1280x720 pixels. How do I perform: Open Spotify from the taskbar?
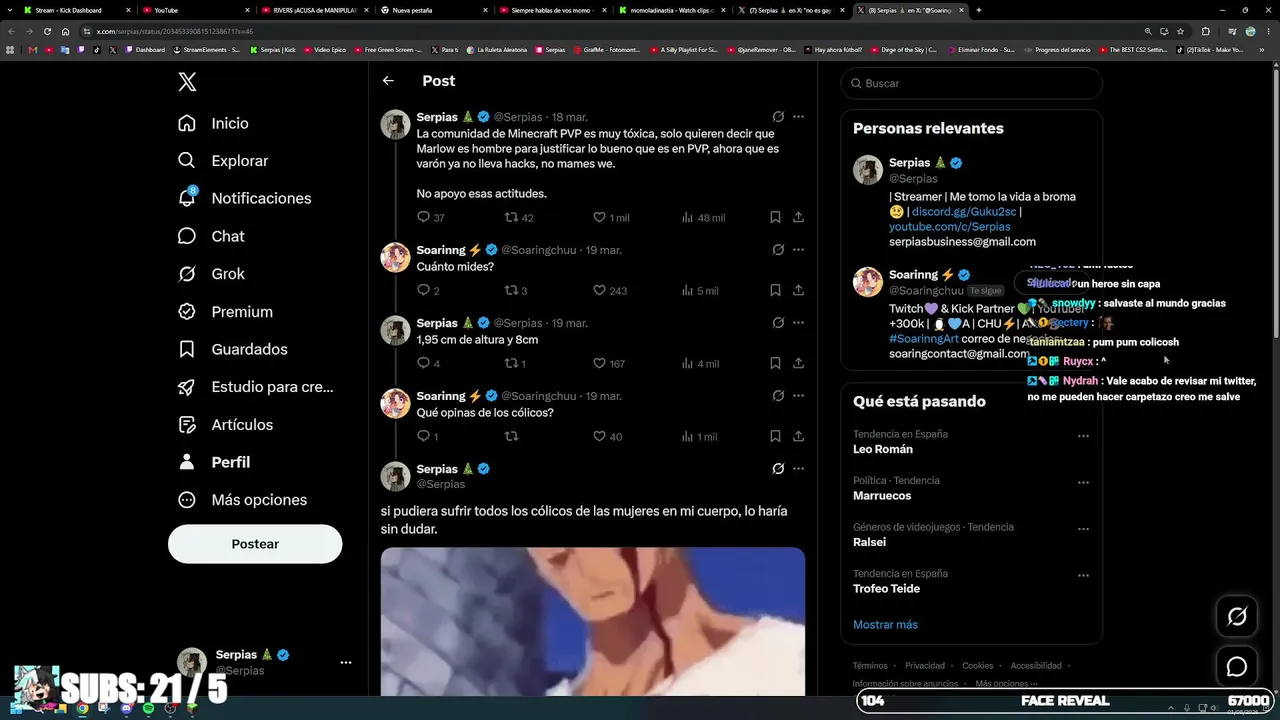click(149, 709)
